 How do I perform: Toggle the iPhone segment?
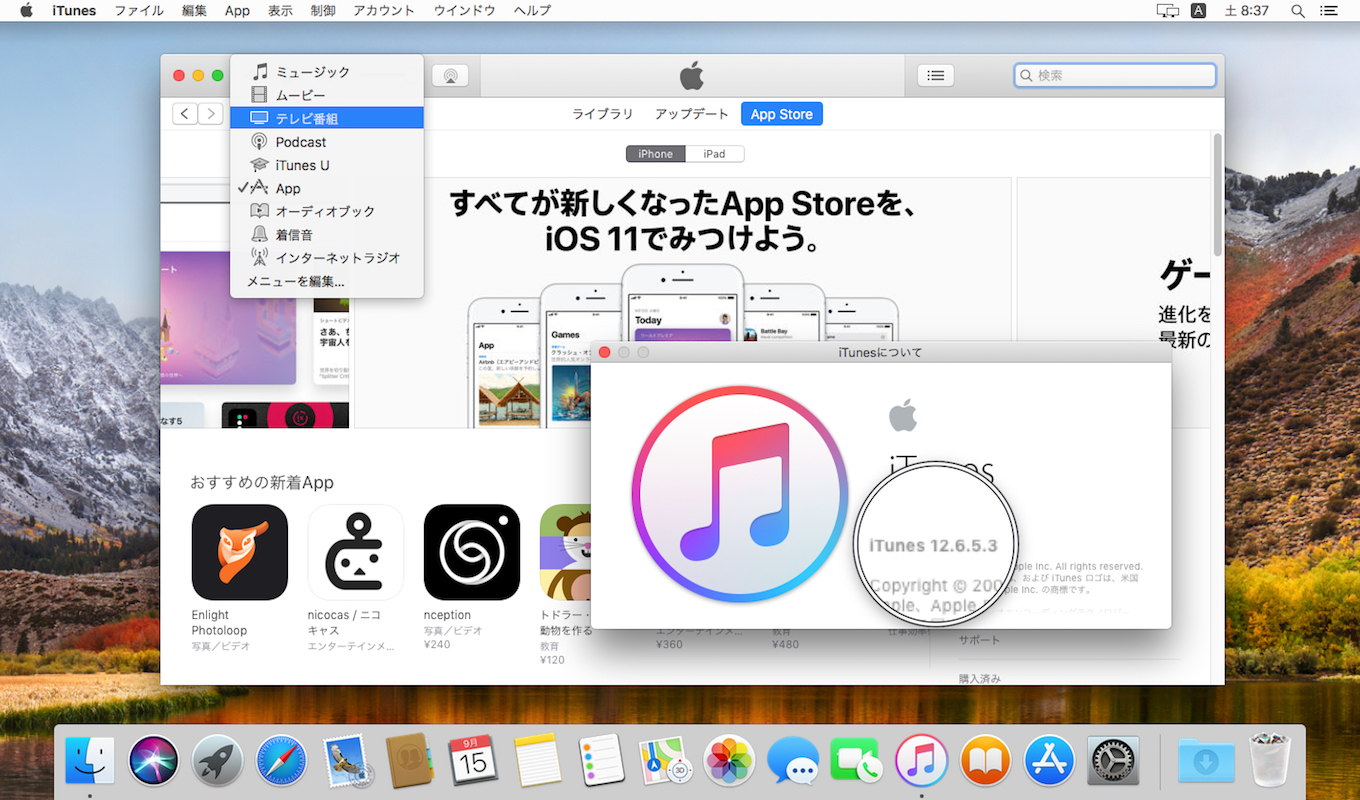tap(656, 154)
